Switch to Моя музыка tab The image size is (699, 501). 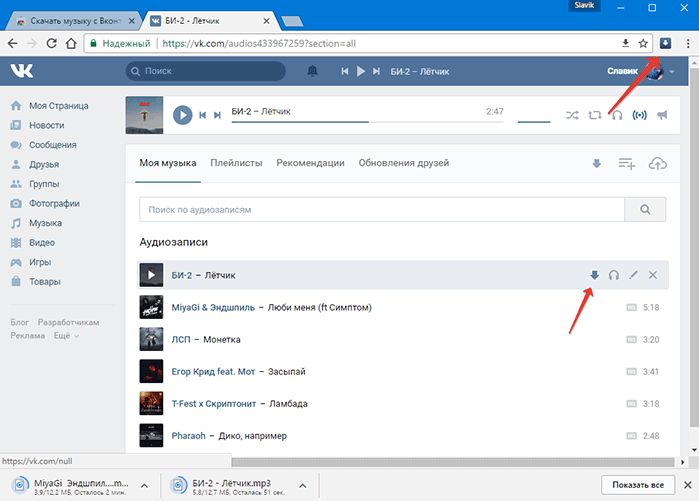(x=168, y=163)
